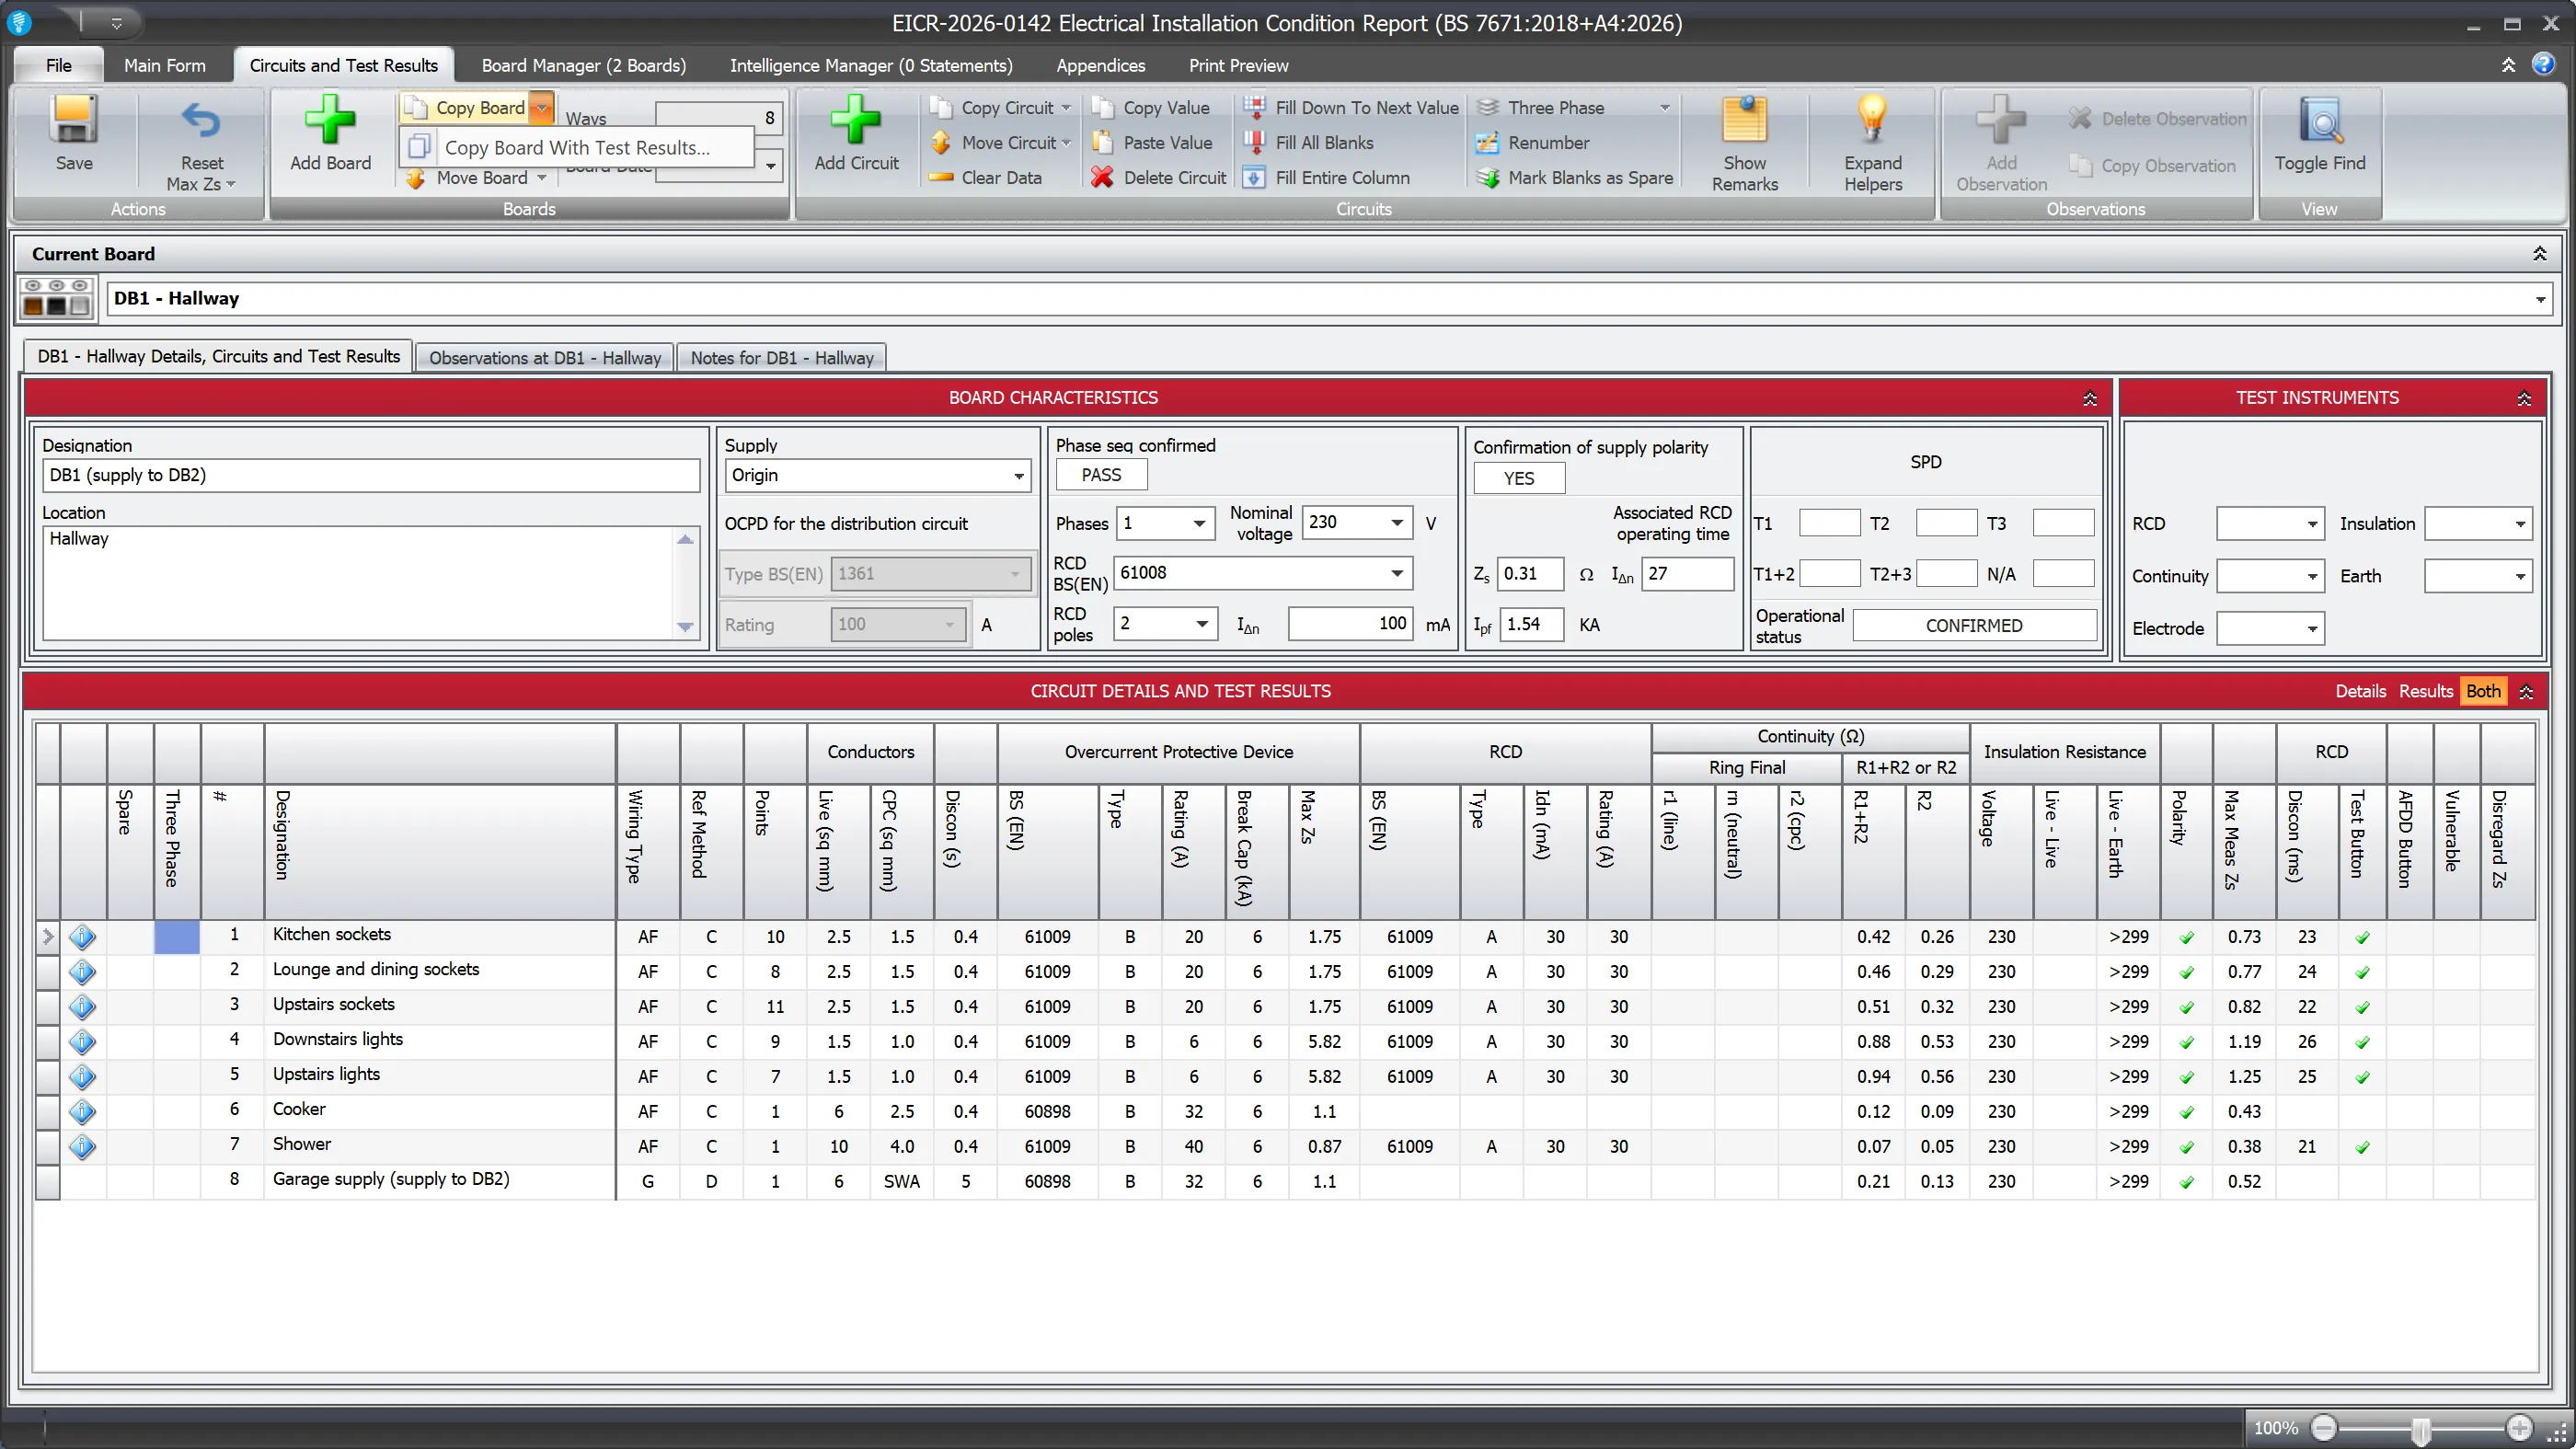The height and width of the screenshot is (1449, 2576).
Task: Click the Delete Circuit red cross
Action: pyautogui.click(x=1102, y=177)
